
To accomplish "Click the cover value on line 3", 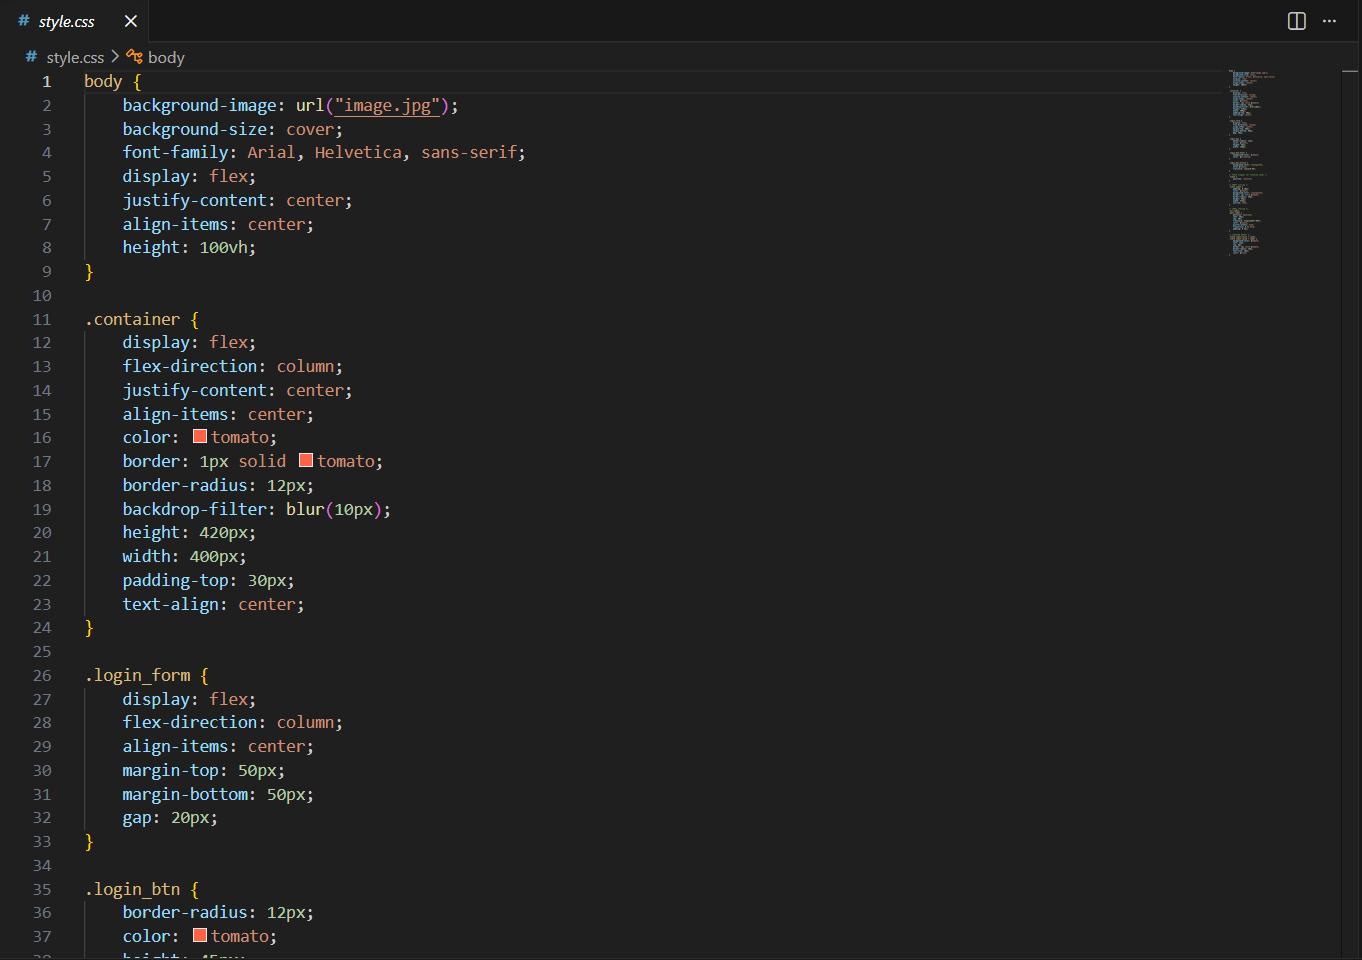I will click(310, 130).
